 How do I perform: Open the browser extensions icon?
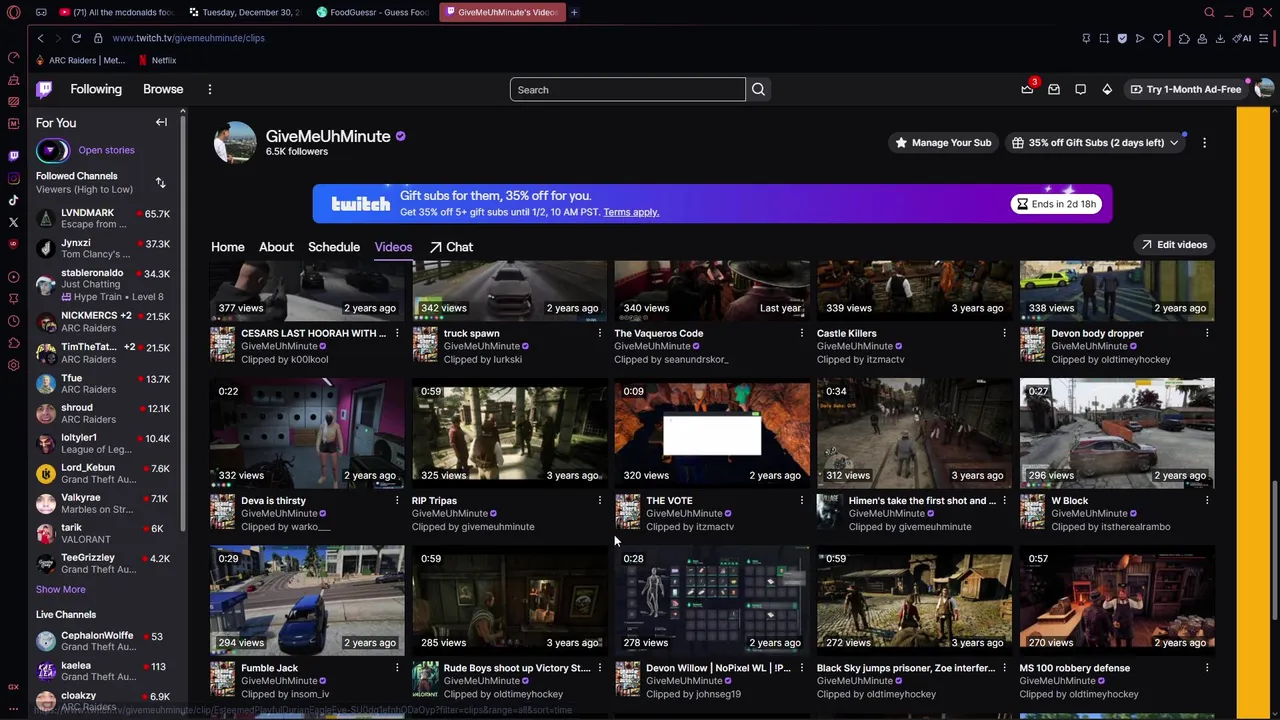coord(1184,38)
